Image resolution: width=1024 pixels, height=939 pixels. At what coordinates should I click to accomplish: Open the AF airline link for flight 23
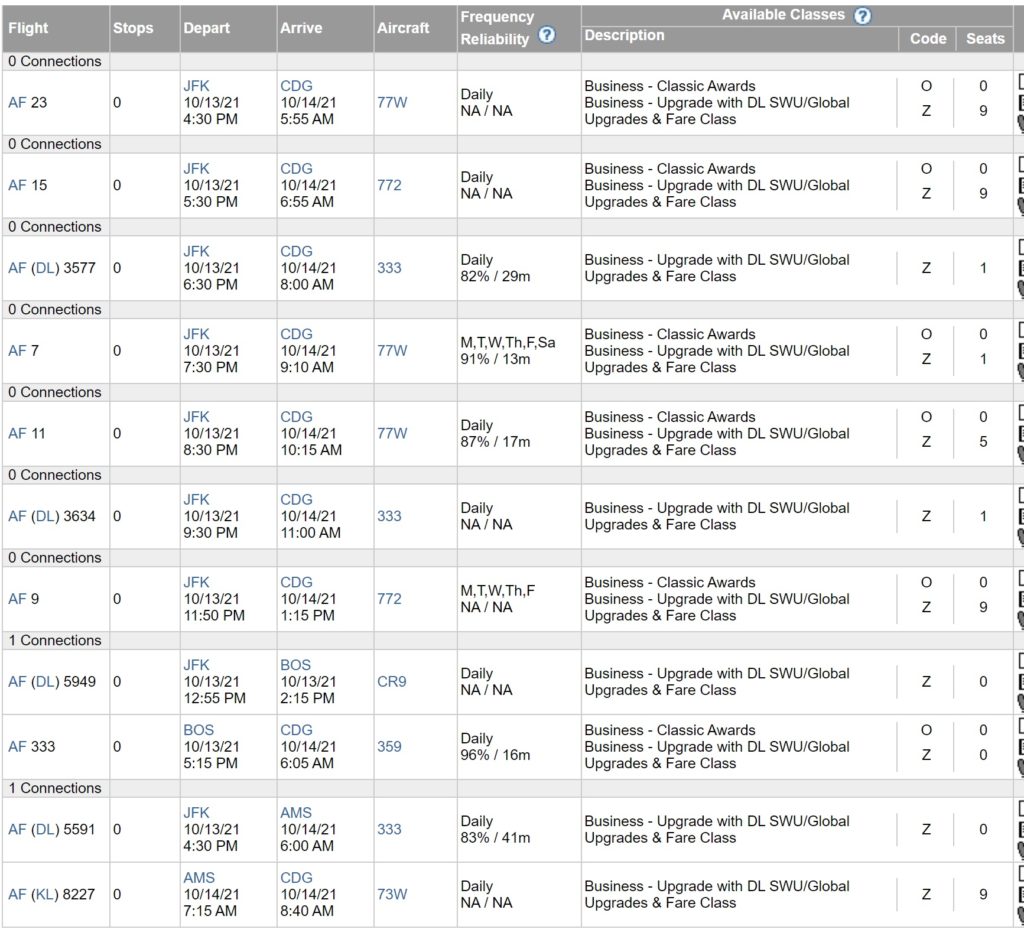pos(17,102)
